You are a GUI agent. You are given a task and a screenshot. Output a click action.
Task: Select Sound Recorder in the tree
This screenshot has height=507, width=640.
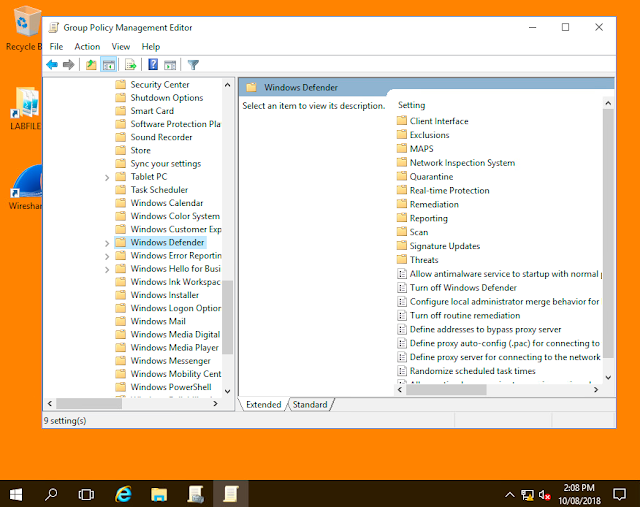161,137
